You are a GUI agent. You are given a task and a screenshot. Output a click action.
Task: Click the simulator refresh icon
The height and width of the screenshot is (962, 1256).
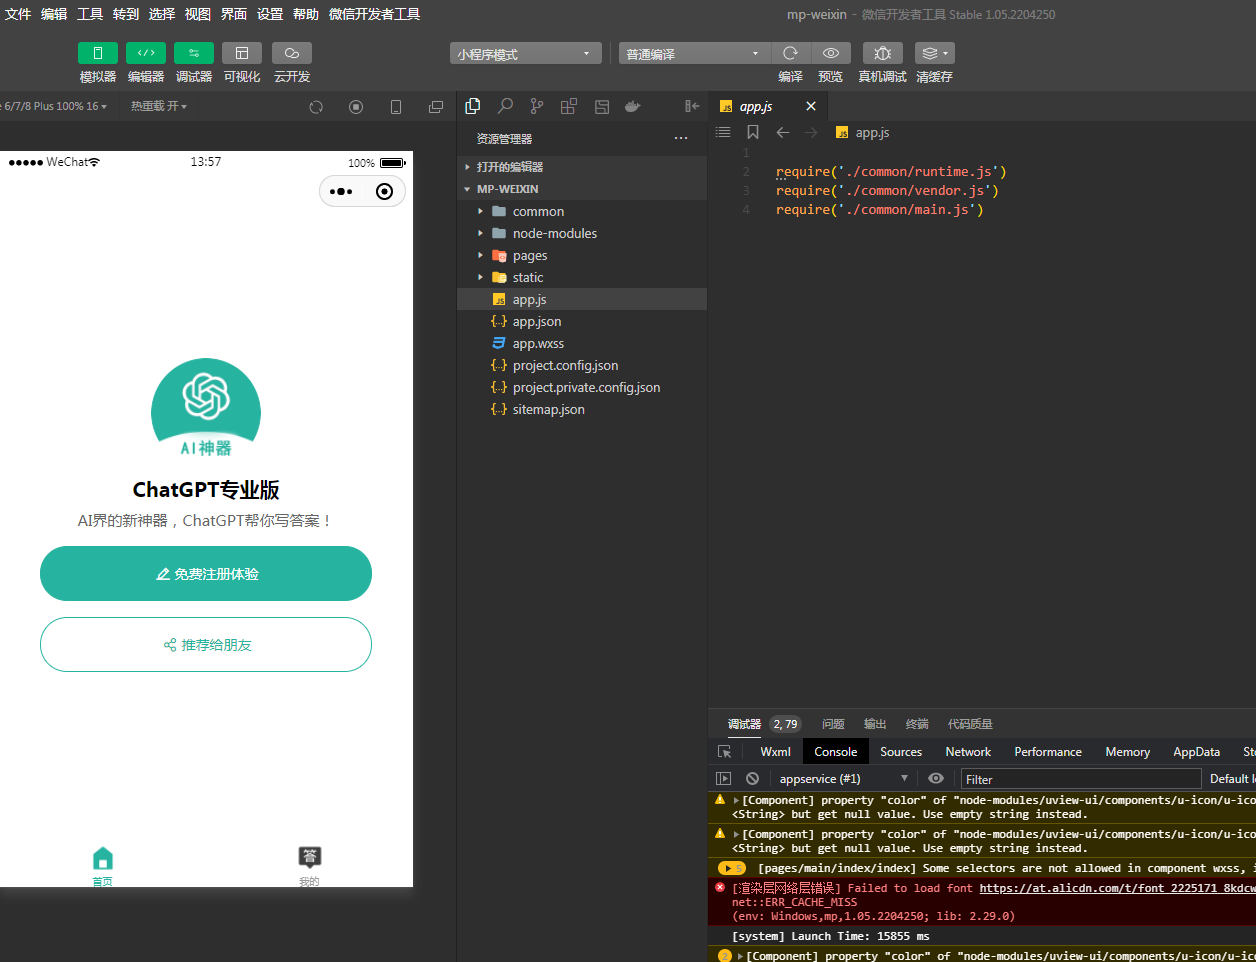(316, 107)
